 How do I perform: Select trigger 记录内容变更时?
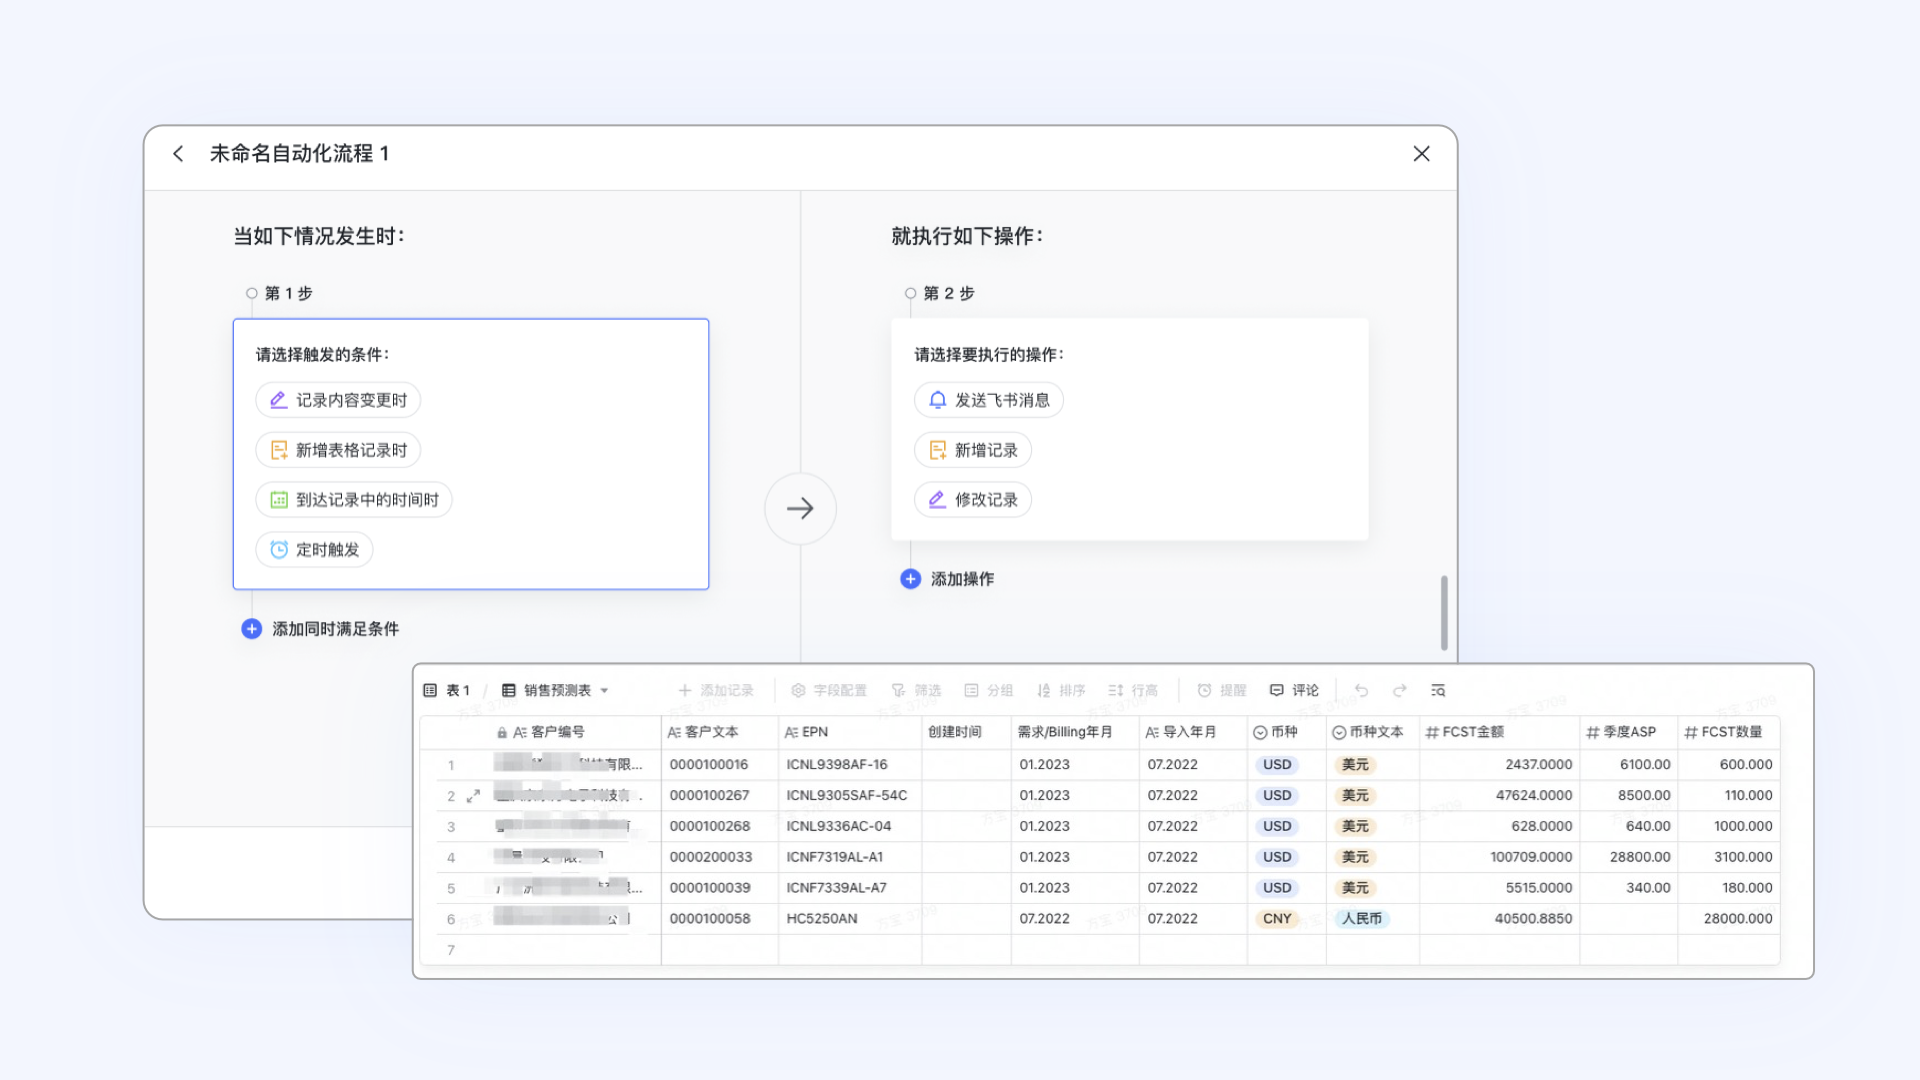tap(338, 400)
